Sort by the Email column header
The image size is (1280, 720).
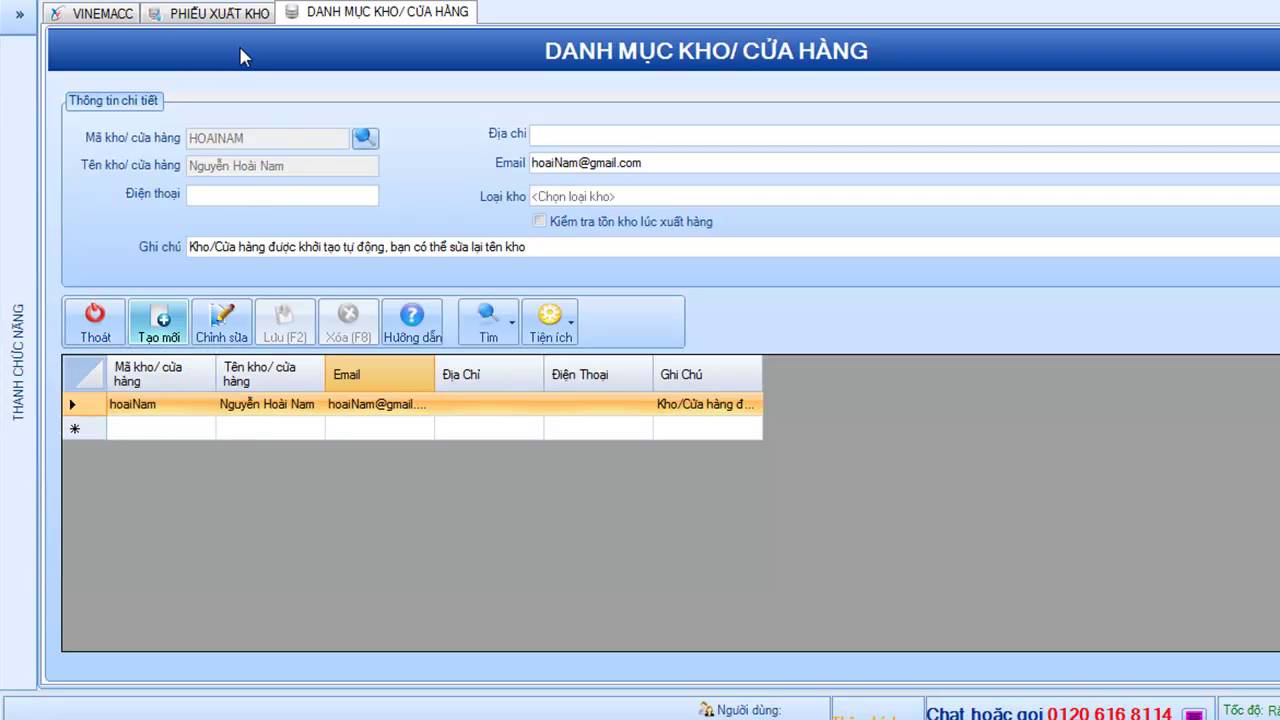[379, 374]
